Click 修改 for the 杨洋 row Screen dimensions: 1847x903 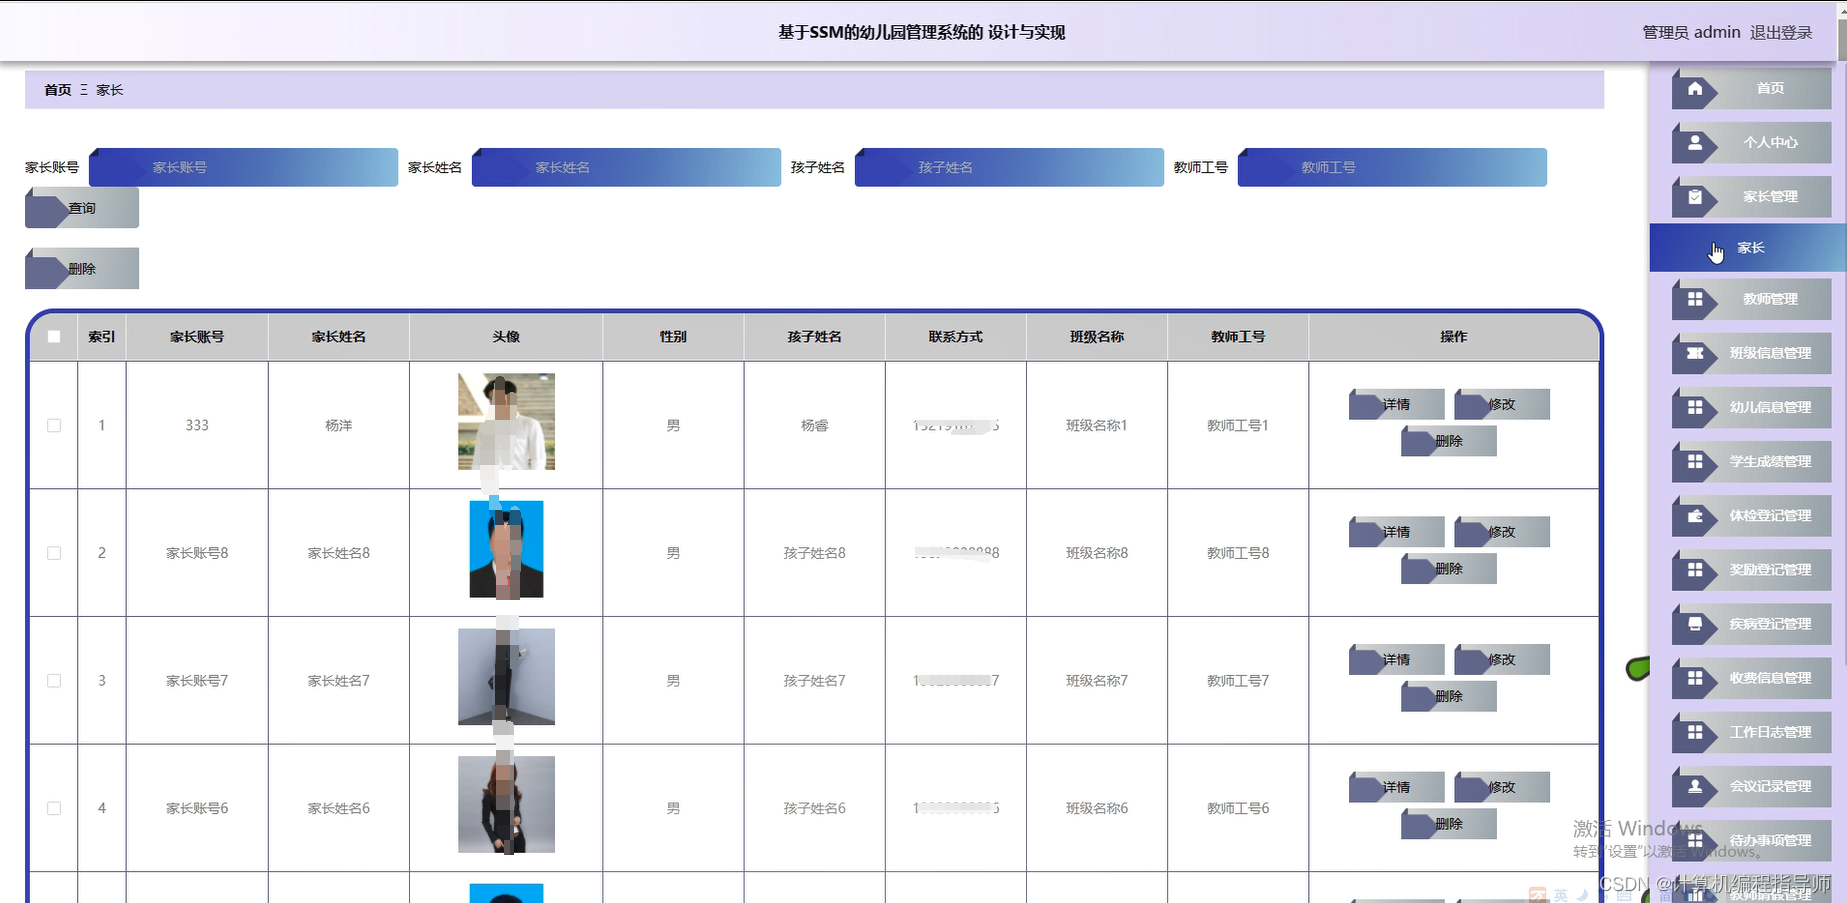coord(1502,404)
